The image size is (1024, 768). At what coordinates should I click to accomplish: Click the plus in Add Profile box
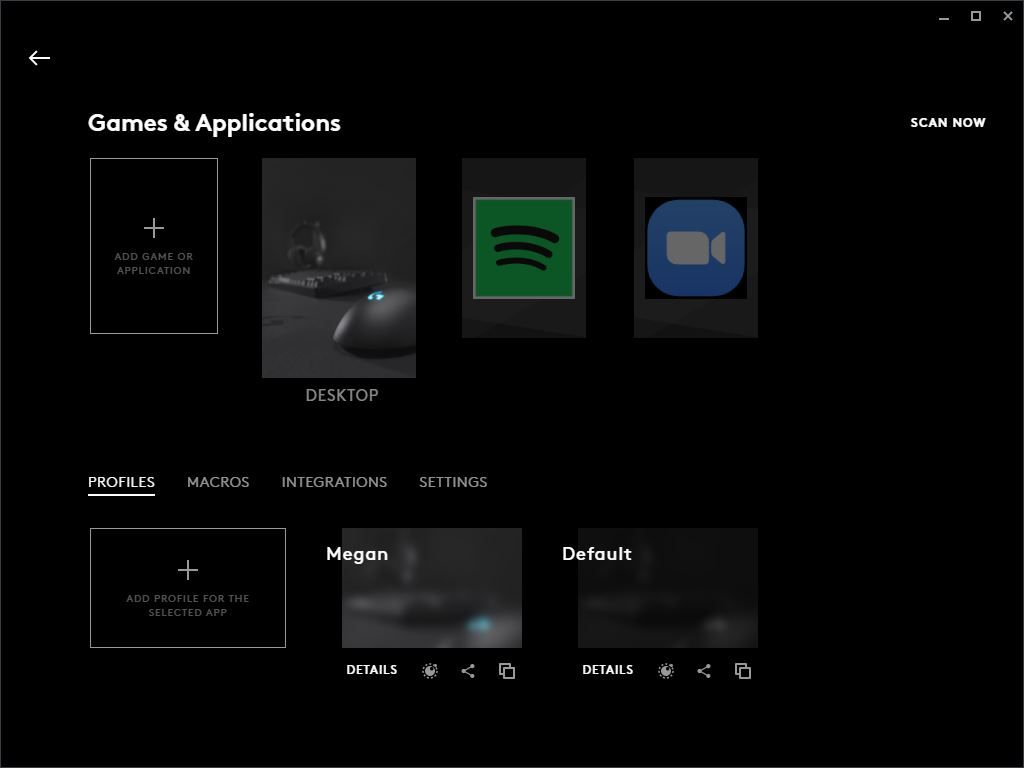click(x=187, y=570)
